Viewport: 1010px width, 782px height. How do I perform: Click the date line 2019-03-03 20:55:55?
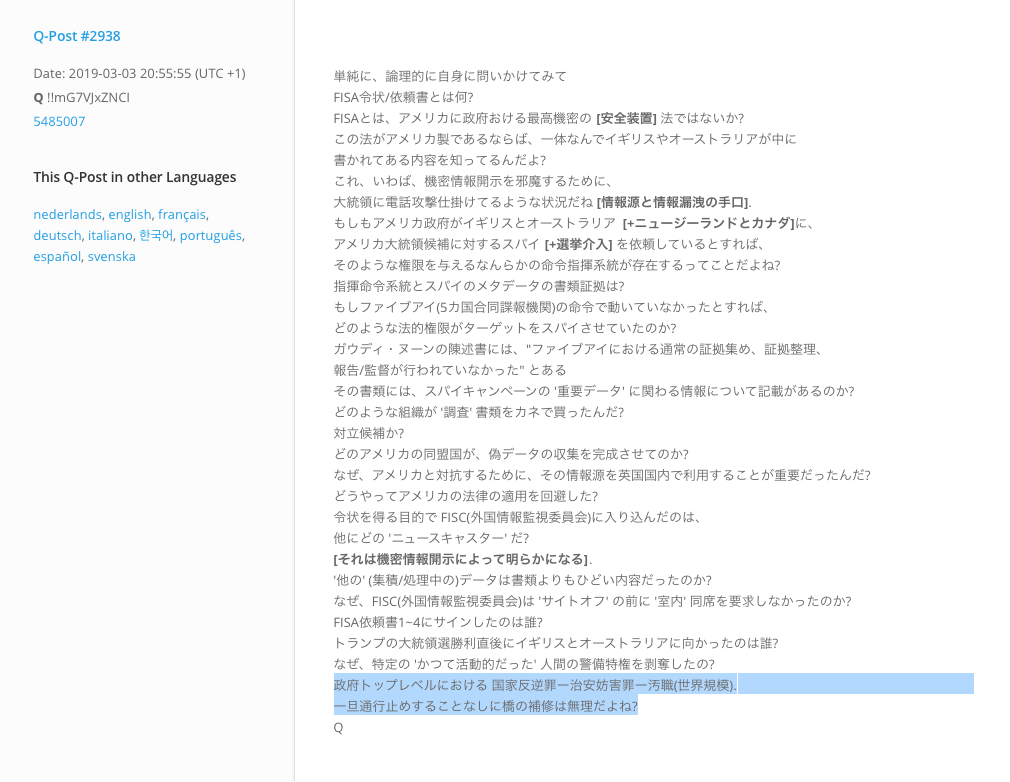point(139,73)
